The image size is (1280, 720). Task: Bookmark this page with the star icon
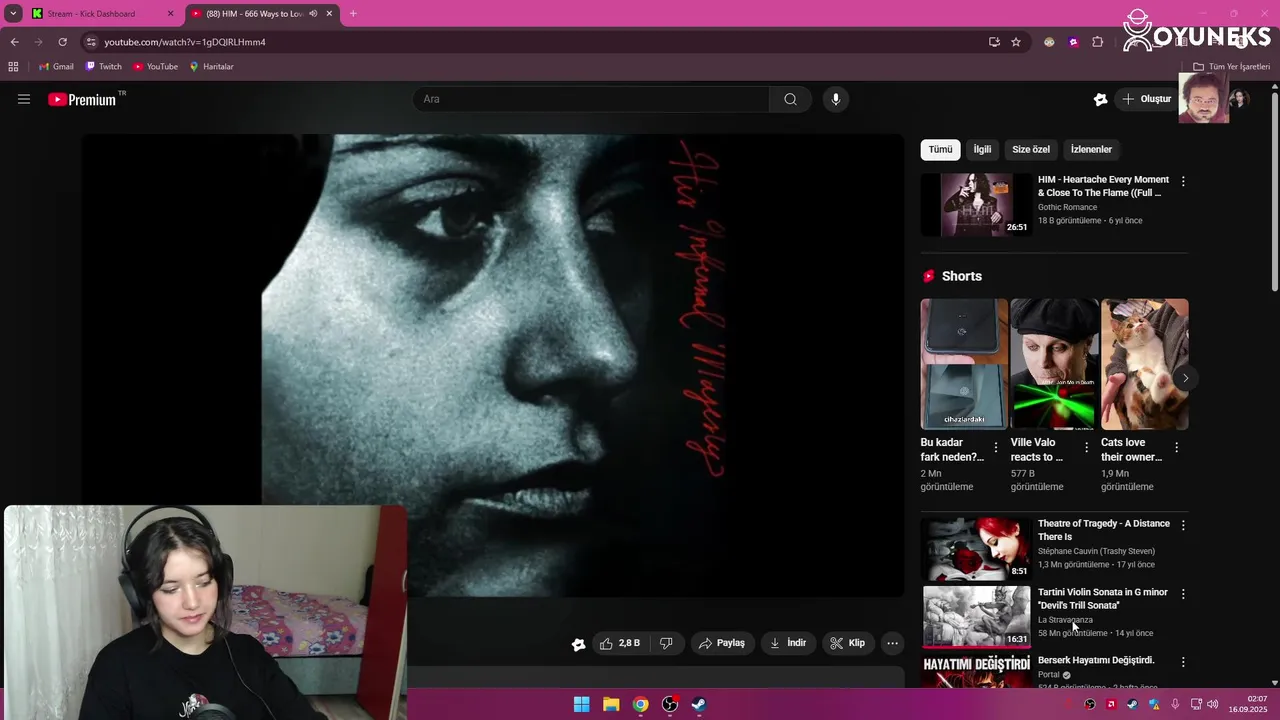click(x=1016, y=42)
